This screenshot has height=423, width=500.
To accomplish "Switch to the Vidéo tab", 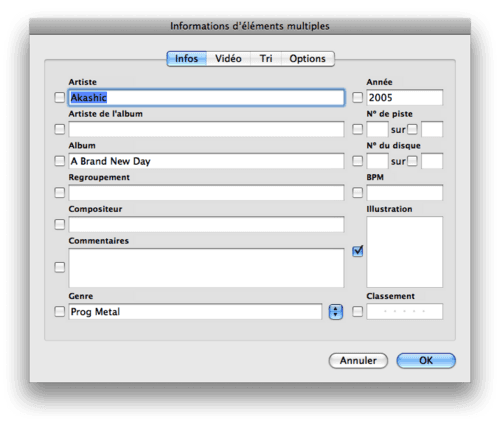I will 228,59.
